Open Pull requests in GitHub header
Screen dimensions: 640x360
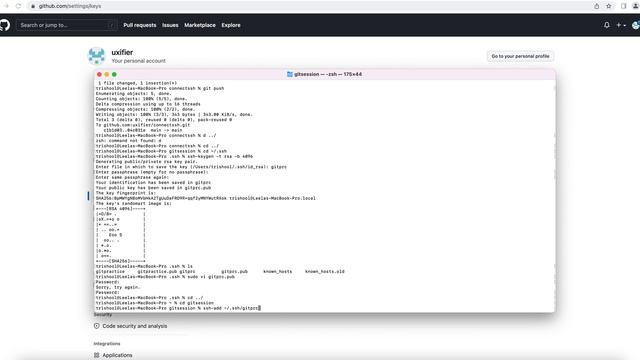coord(140,25)
